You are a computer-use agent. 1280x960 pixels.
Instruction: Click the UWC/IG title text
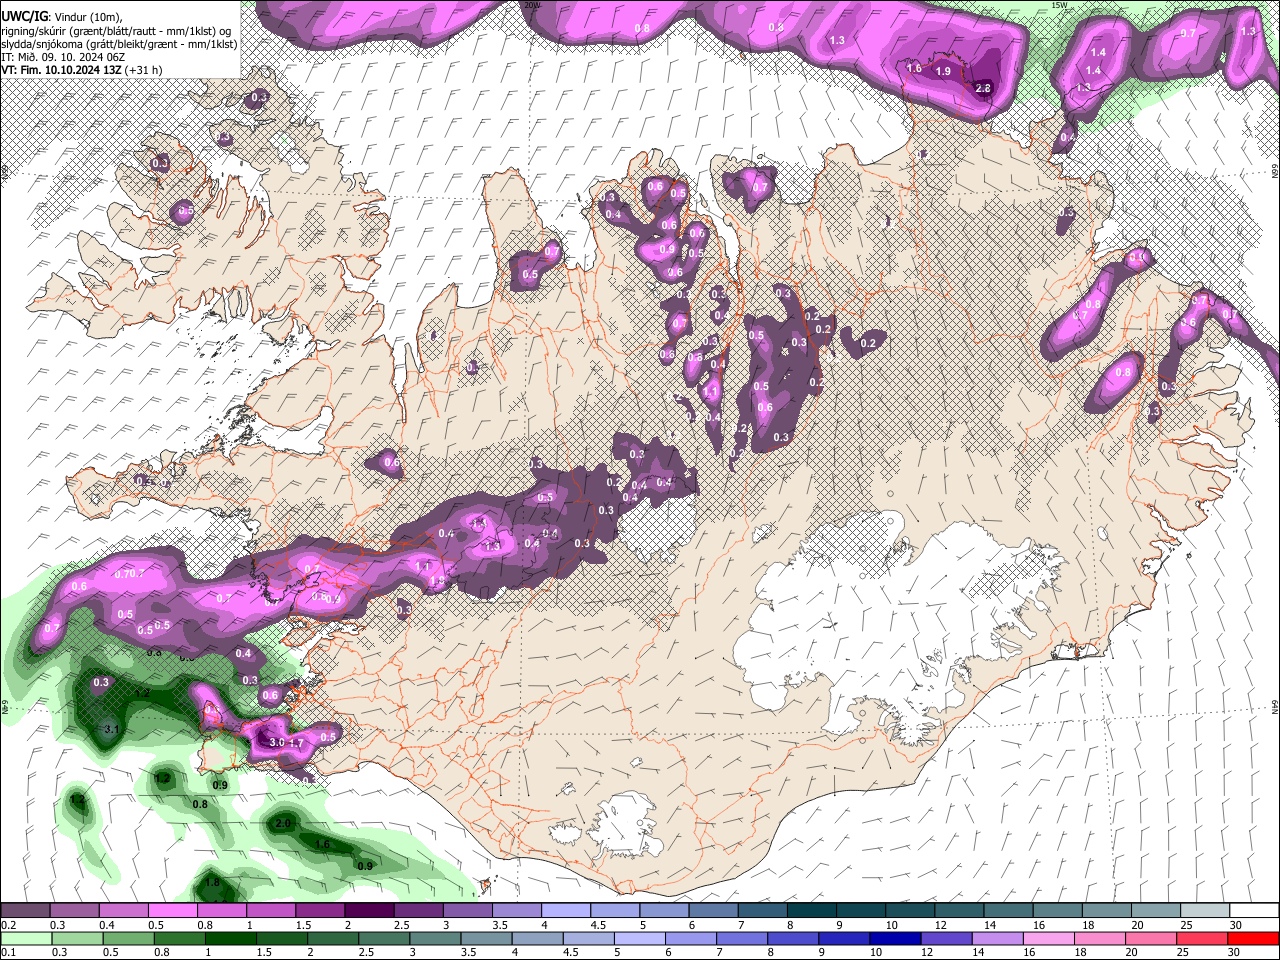24,17
